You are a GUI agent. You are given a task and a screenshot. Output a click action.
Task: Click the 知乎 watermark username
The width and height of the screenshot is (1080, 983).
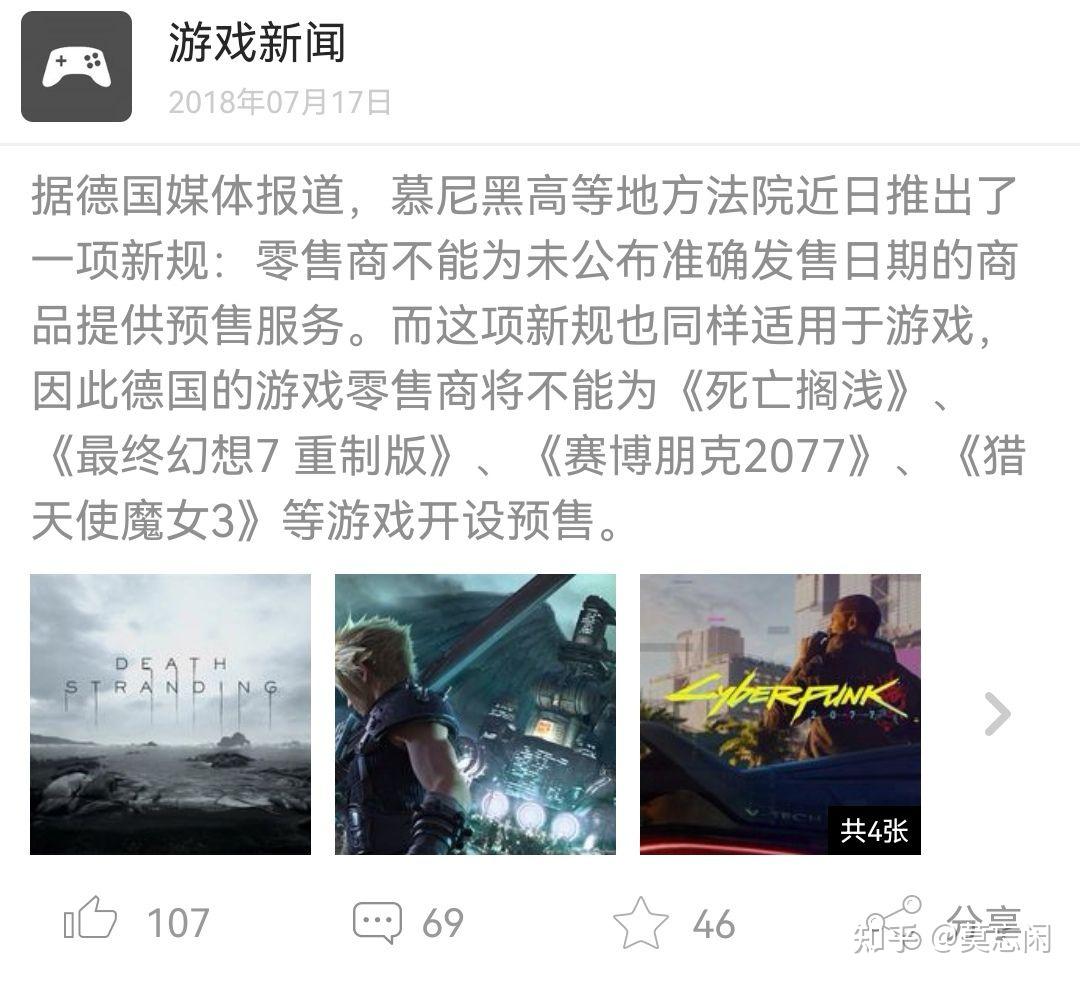952,938
